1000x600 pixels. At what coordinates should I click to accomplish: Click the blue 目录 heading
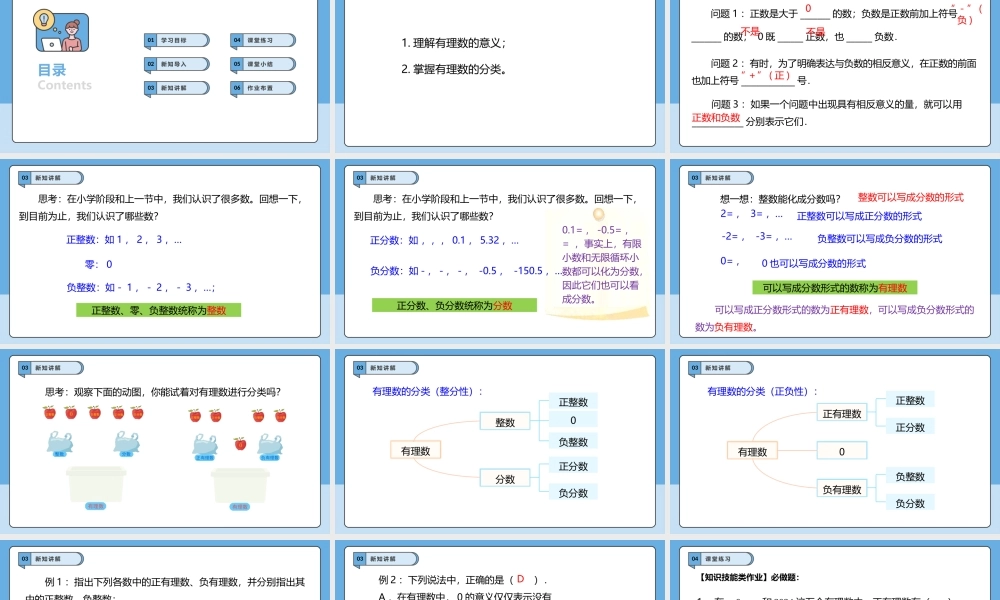pyautogui.click(x=52, y=70)
